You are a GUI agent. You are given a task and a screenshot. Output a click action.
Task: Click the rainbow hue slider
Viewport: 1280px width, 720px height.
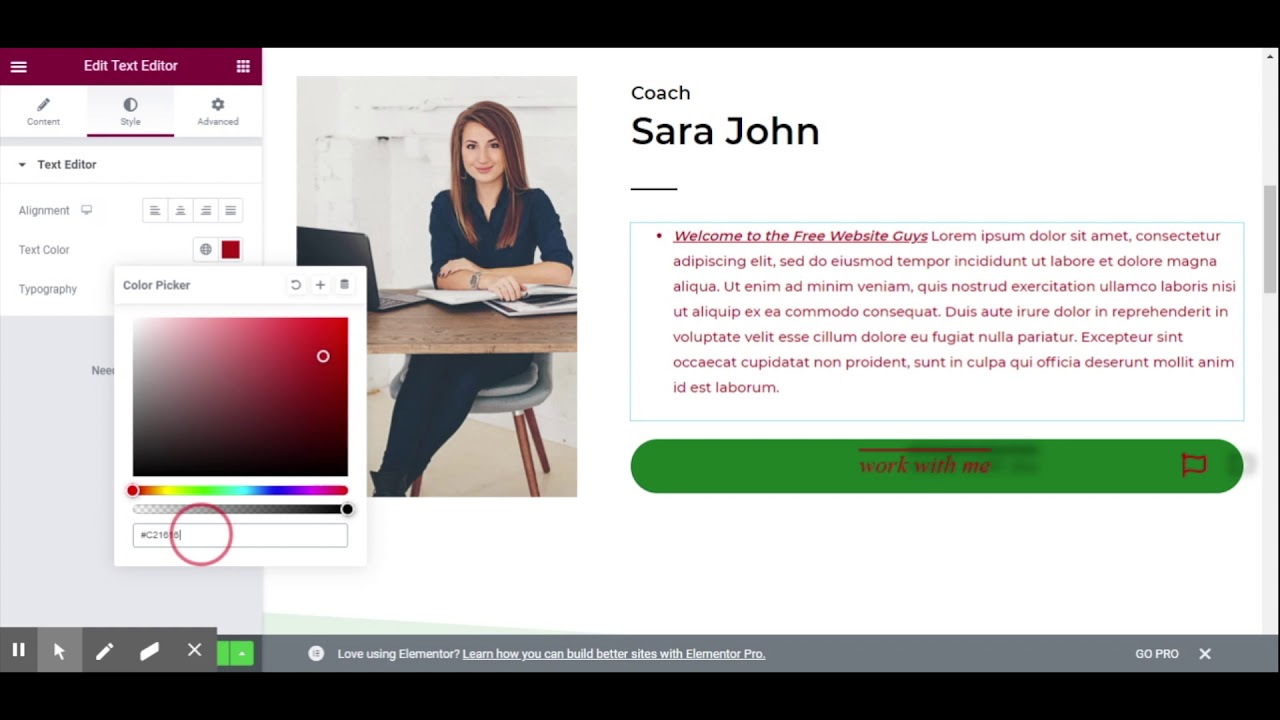pos(240,490)
